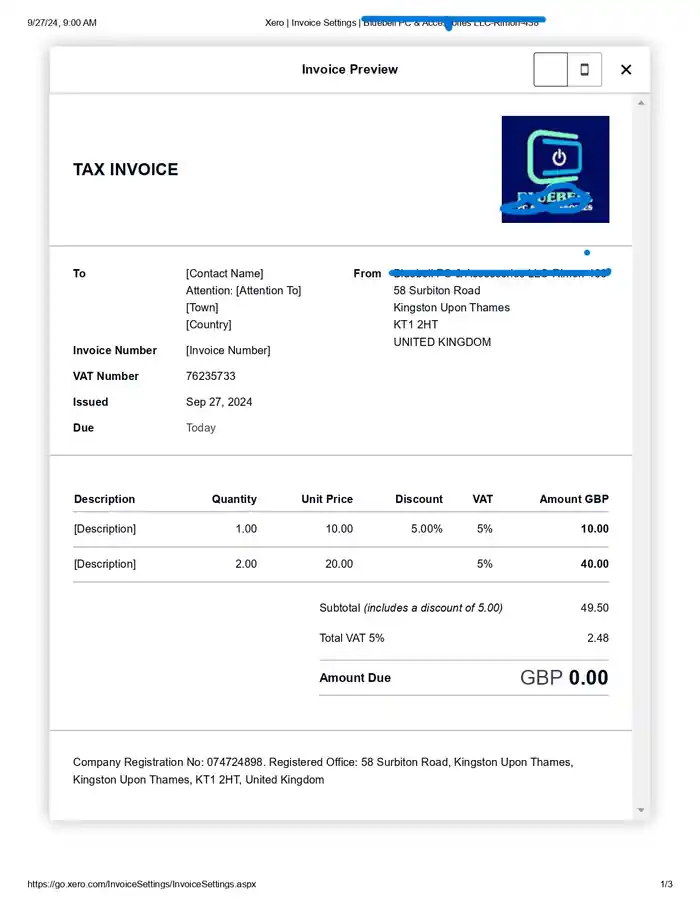Click the TAX INVOICE heading

coord(125,169)
